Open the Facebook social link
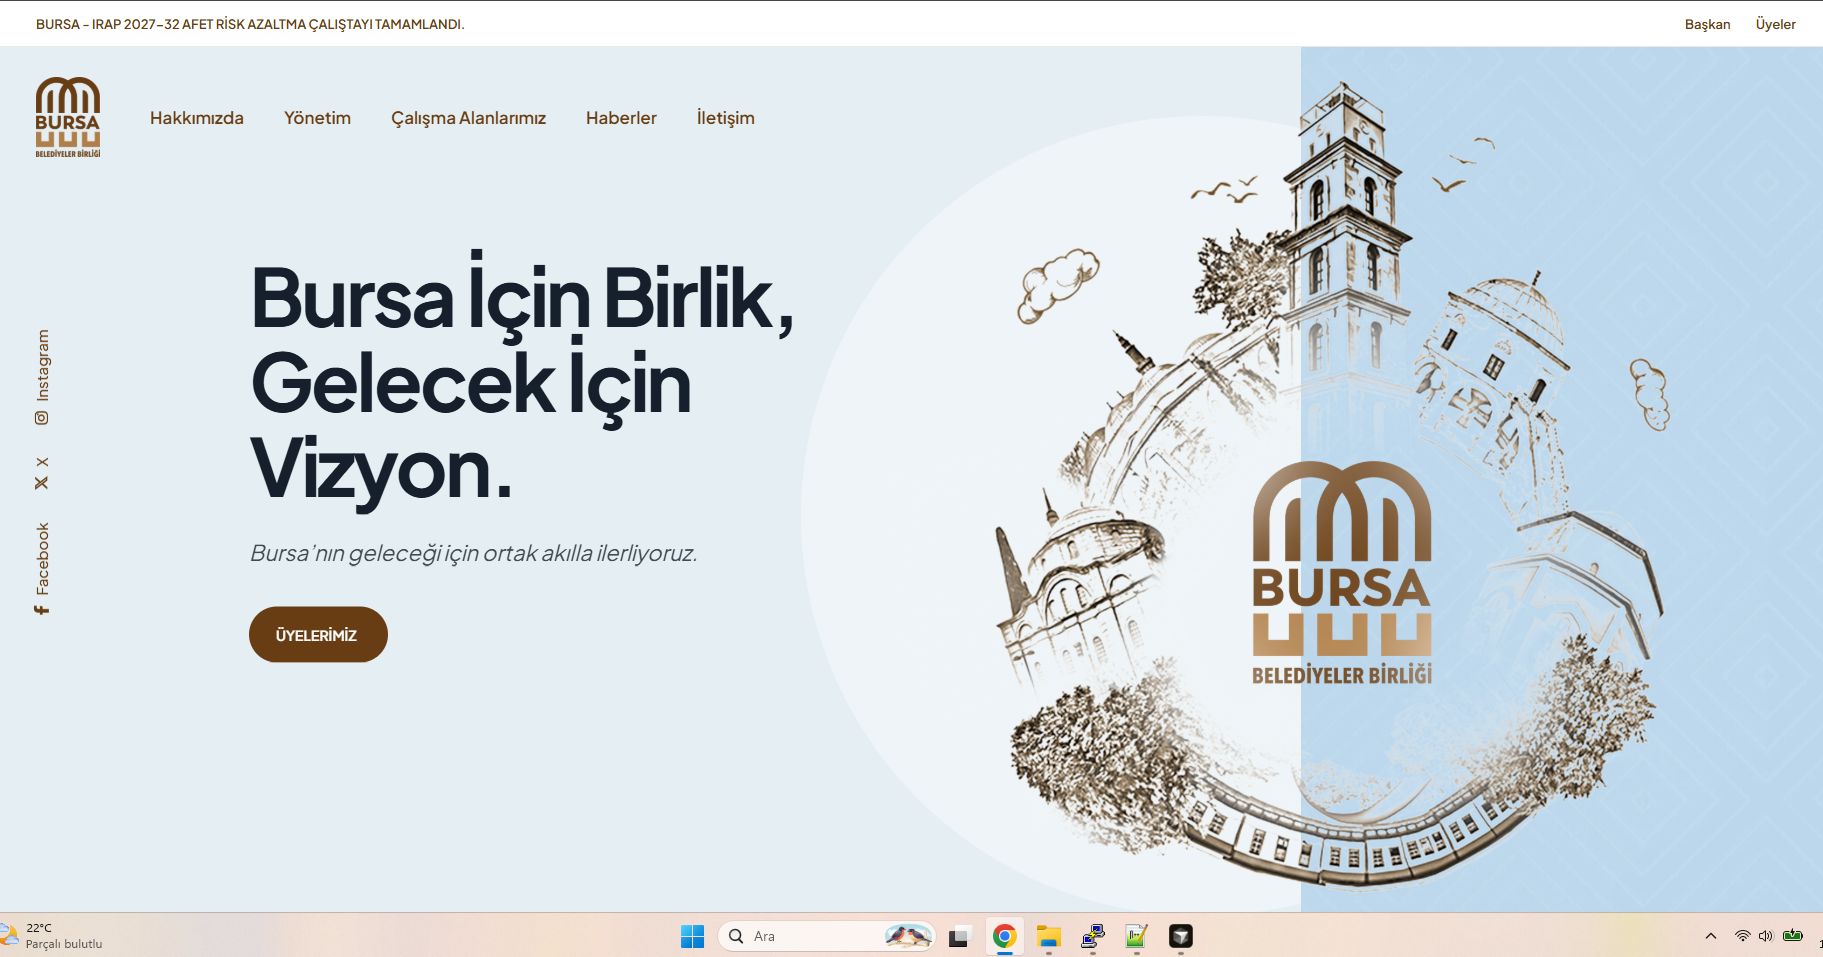 tap(42, 568)
